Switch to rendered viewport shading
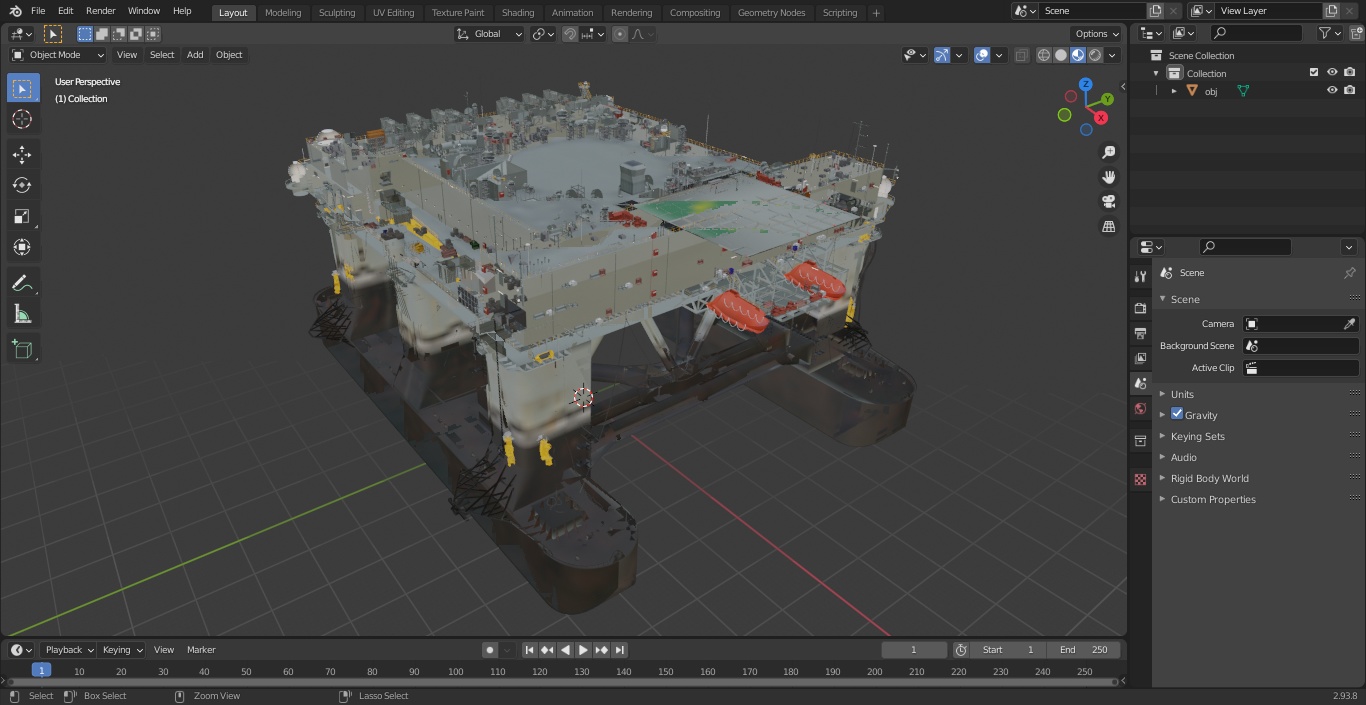This screenshot has height=705, width=1366. pos(1095,55)
